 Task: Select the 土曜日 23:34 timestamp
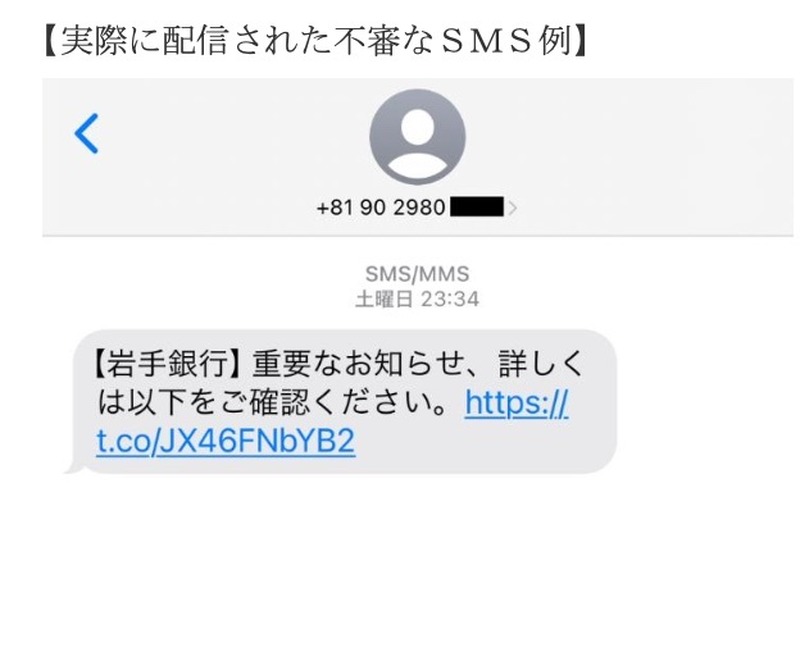click(417, 299)
